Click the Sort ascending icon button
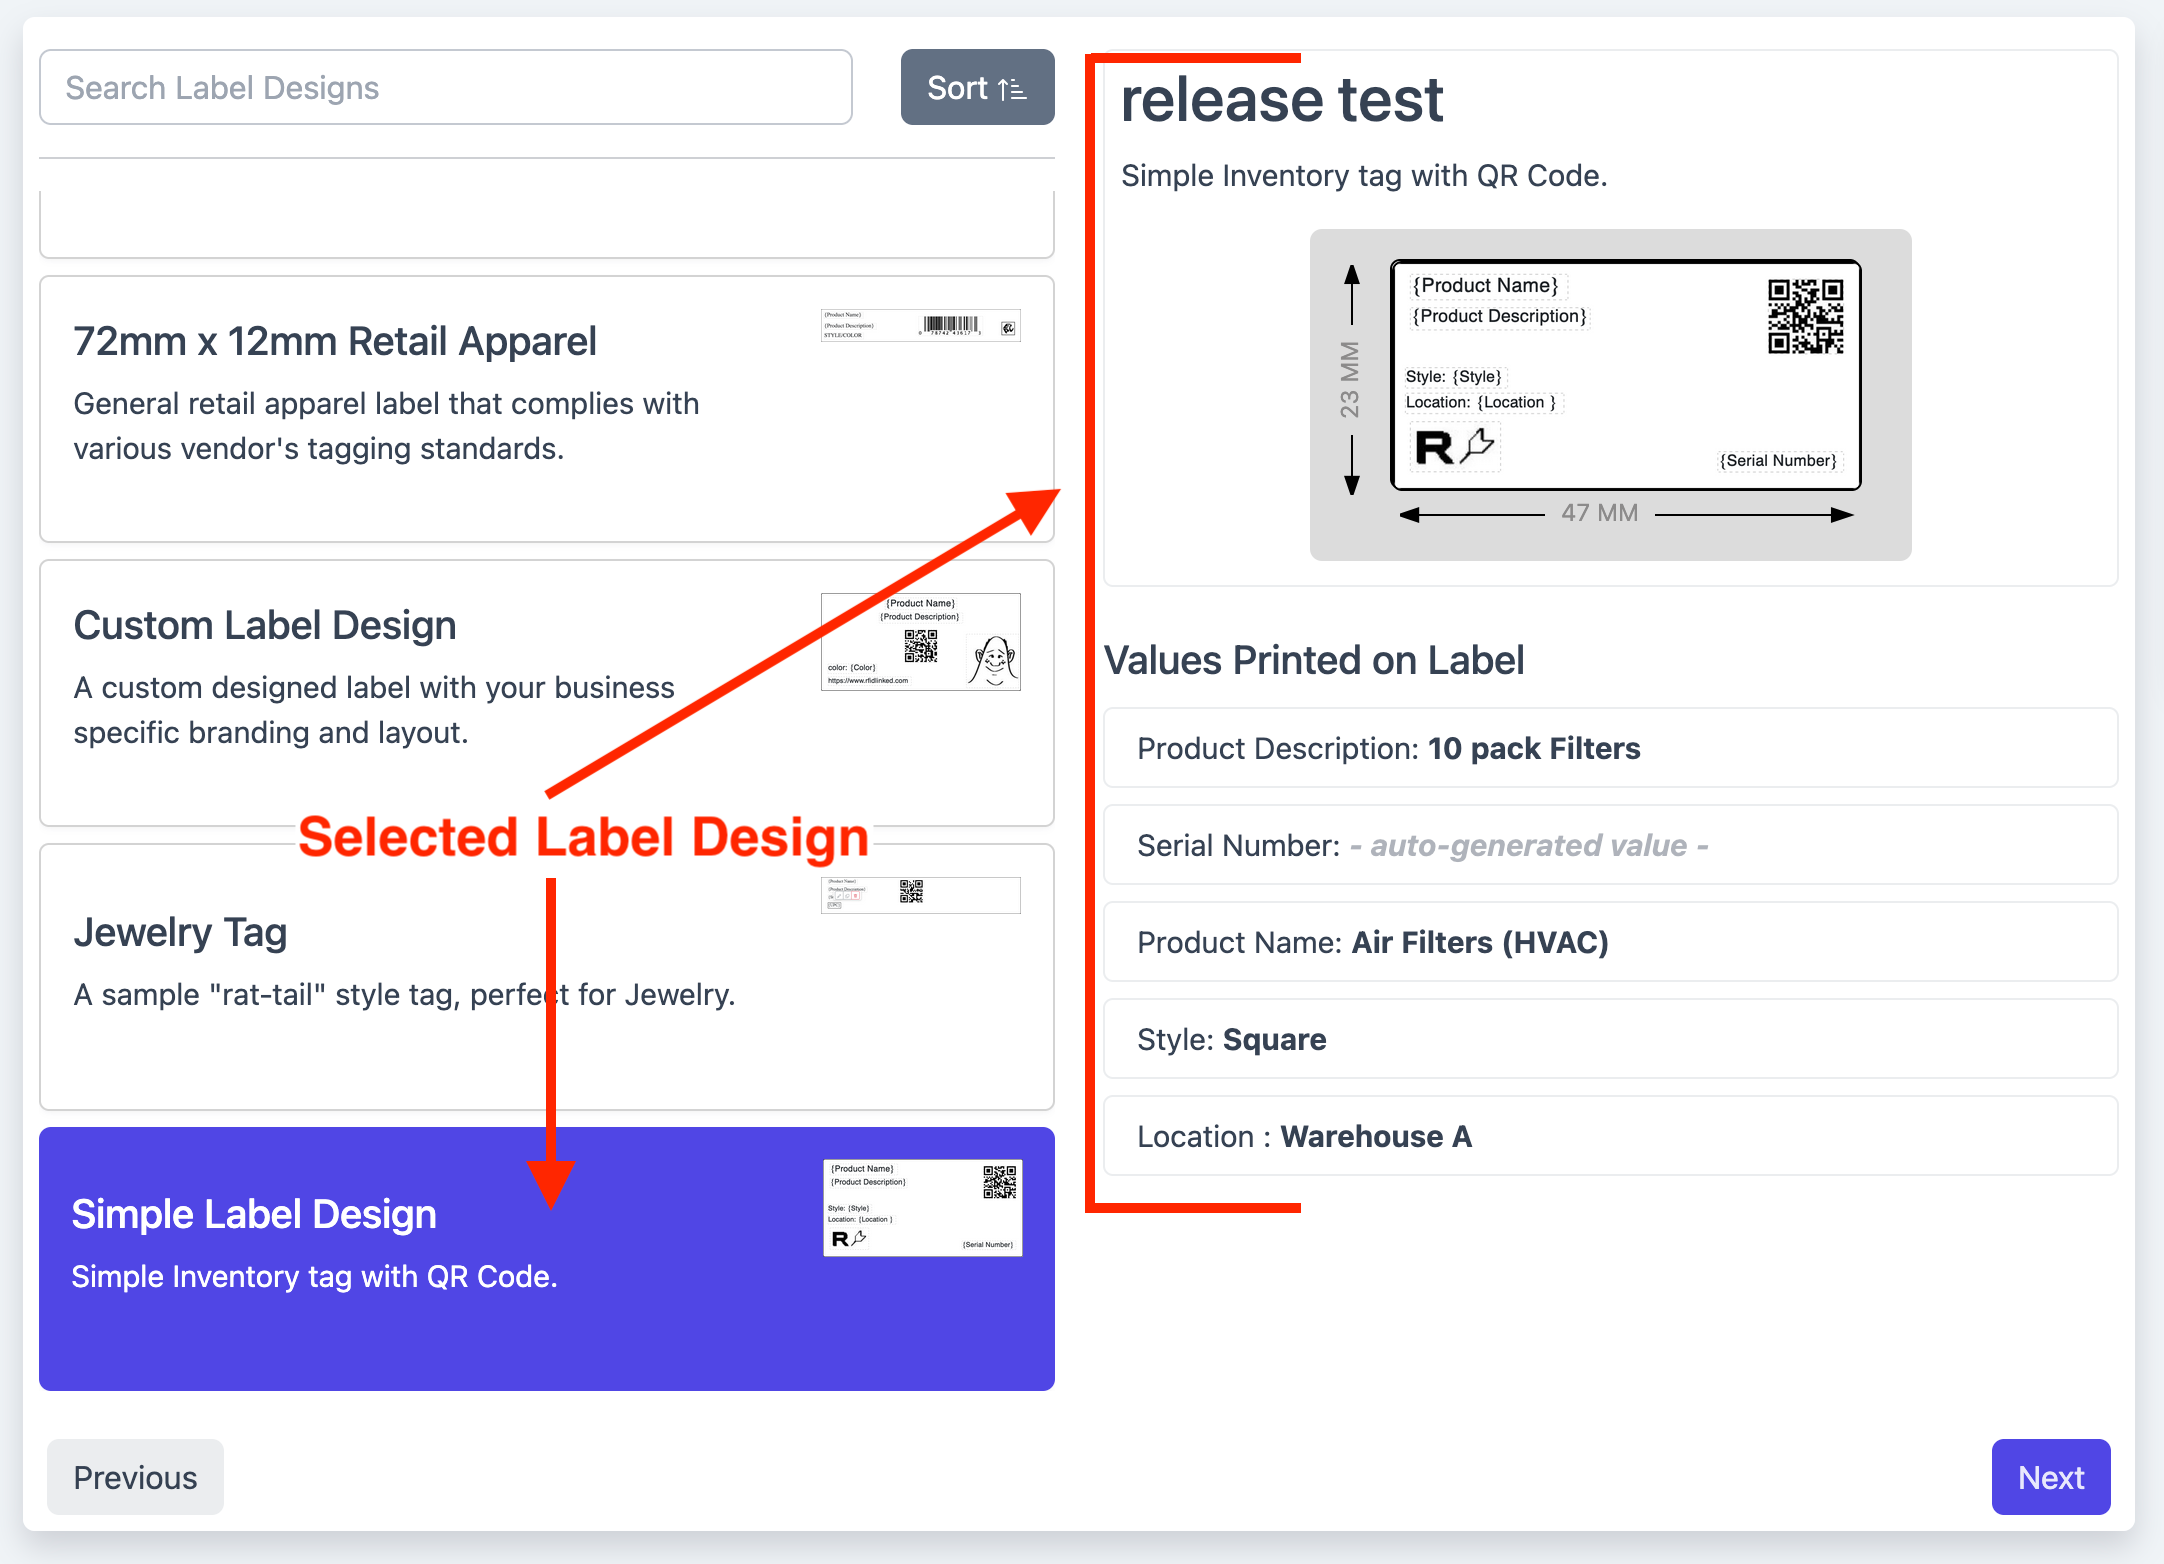The height and width of the screenshot is (1564, 2164). point(977,88)
